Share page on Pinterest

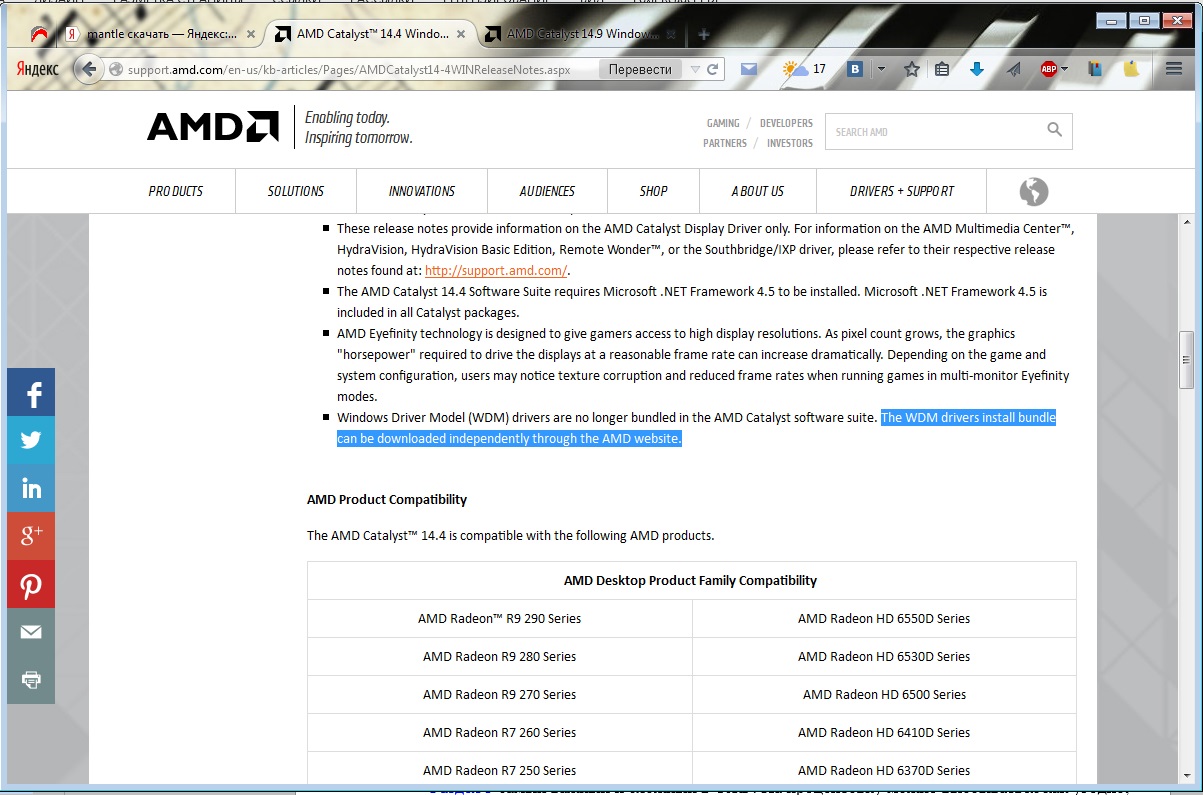click(x=31, y=584)
